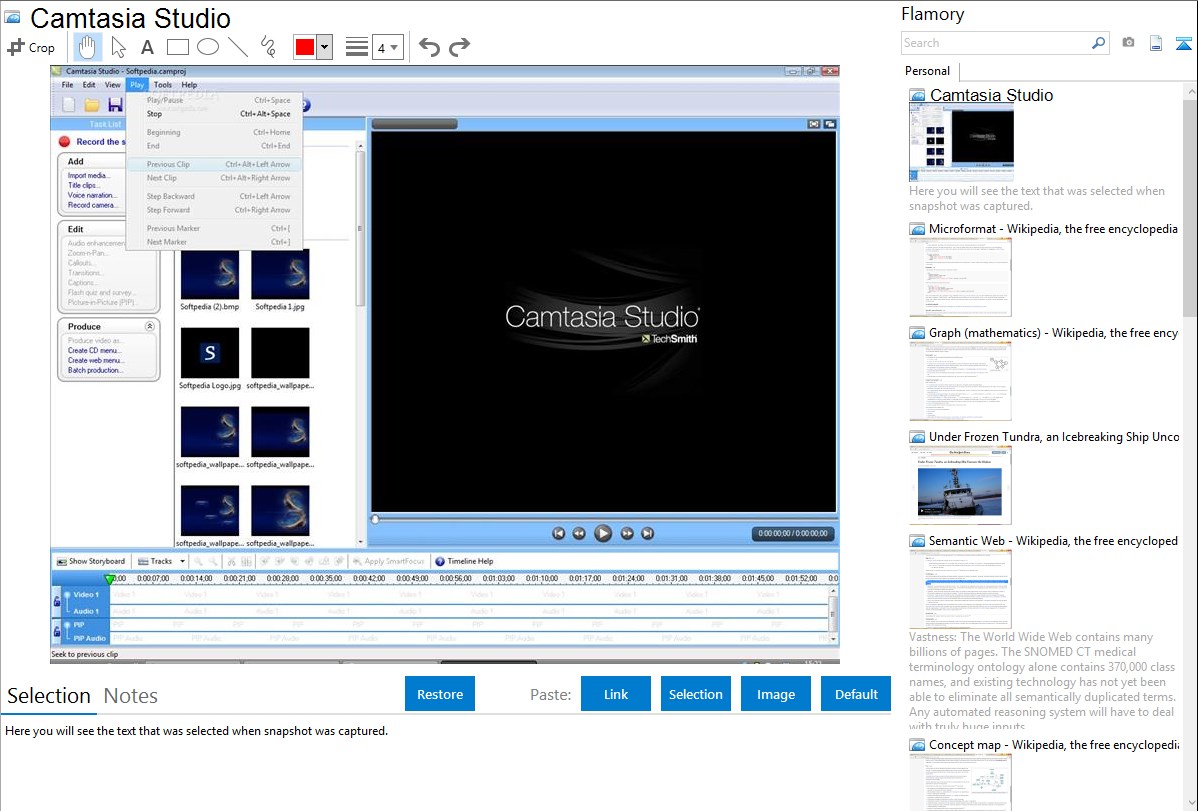Click the camera snapshot icon
This screenshot has height=811, width=1198.
coord(1128,43)
